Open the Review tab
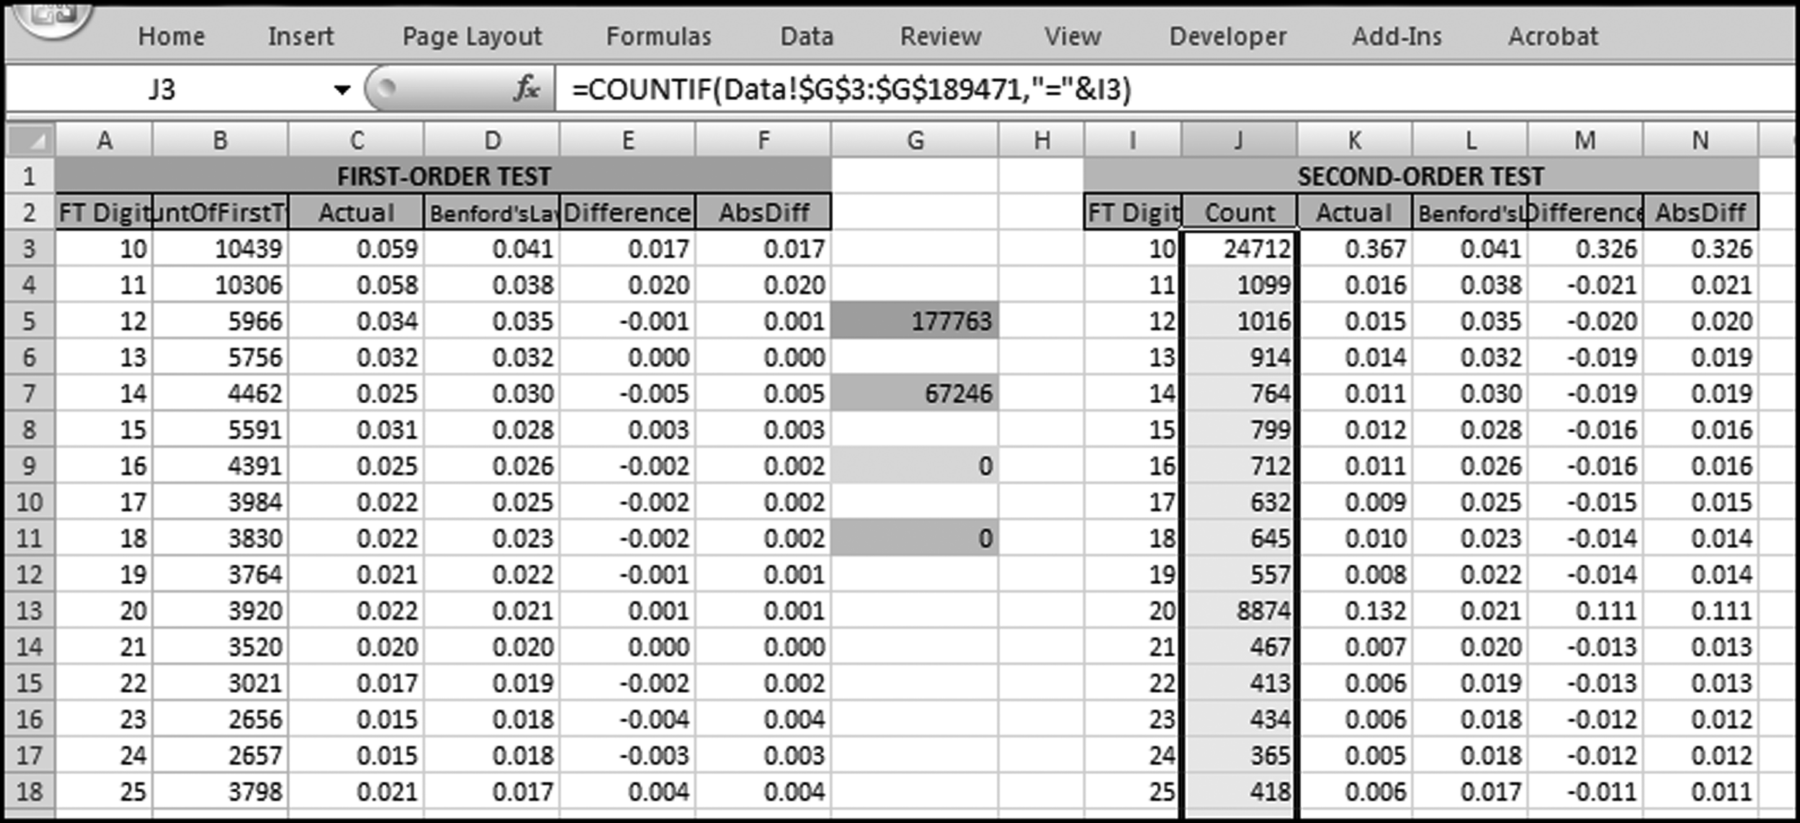This screenshot has height=823, width=1800. point(940,36)
